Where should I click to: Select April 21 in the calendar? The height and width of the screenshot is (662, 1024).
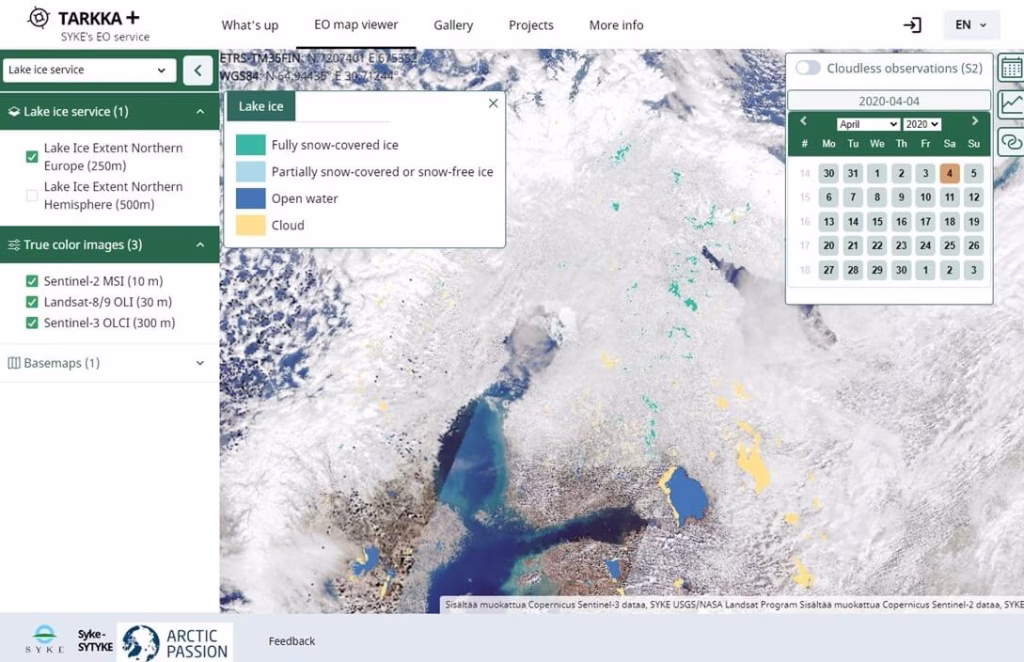click(853, 245)
